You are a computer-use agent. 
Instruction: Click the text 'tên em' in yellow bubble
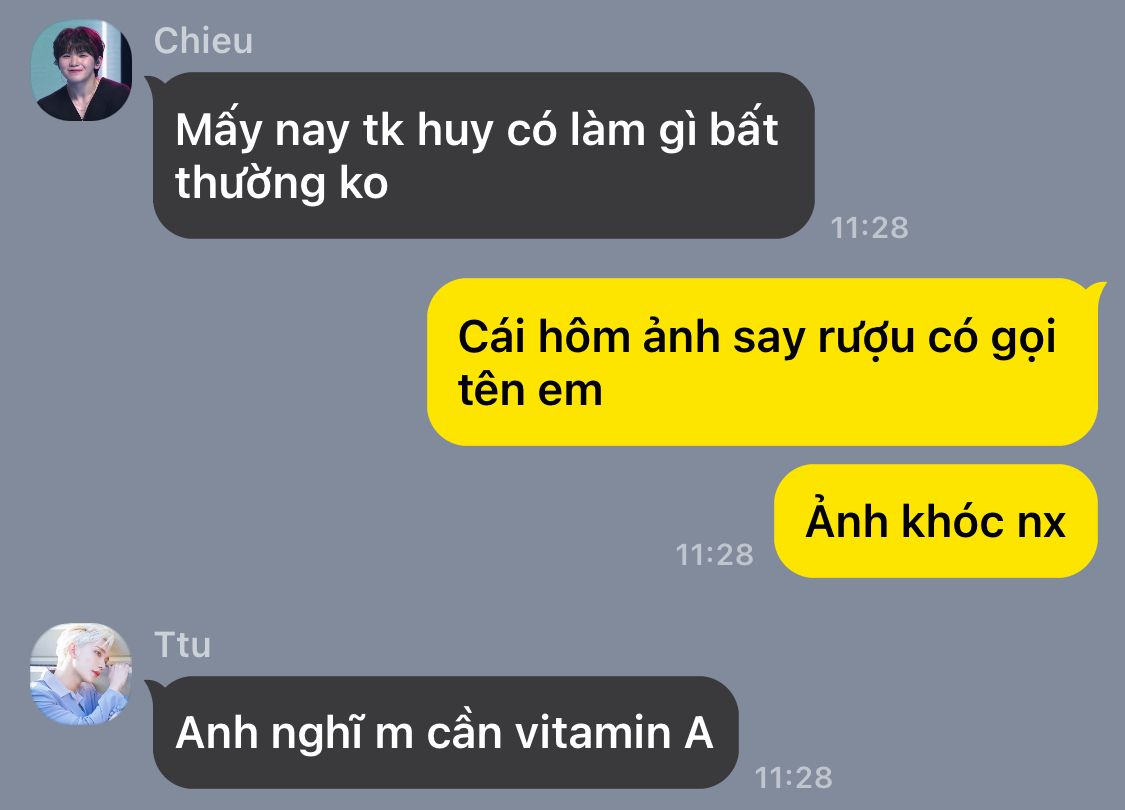click(x=530, y=391)
